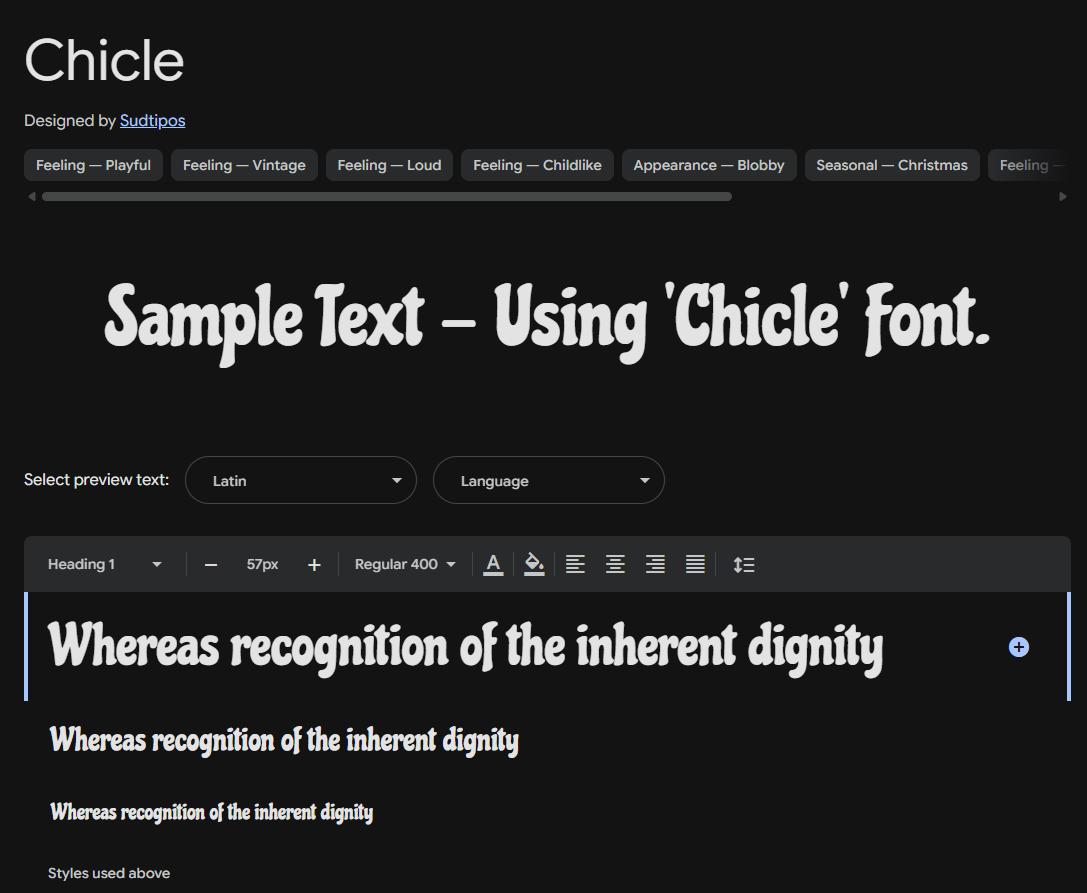Viewport: 1087px width, 893px height.
Task: Align text center
Action: (616, 564)
